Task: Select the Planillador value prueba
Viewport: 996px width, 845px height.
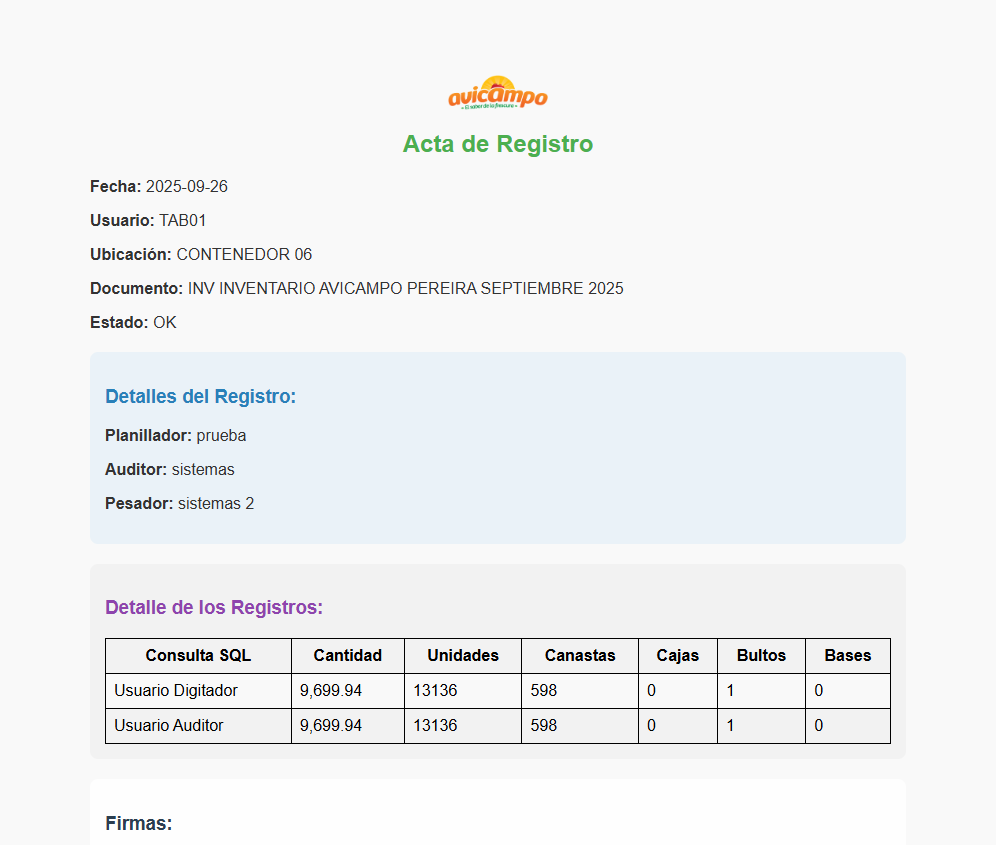Action: [x=221, y=435]
